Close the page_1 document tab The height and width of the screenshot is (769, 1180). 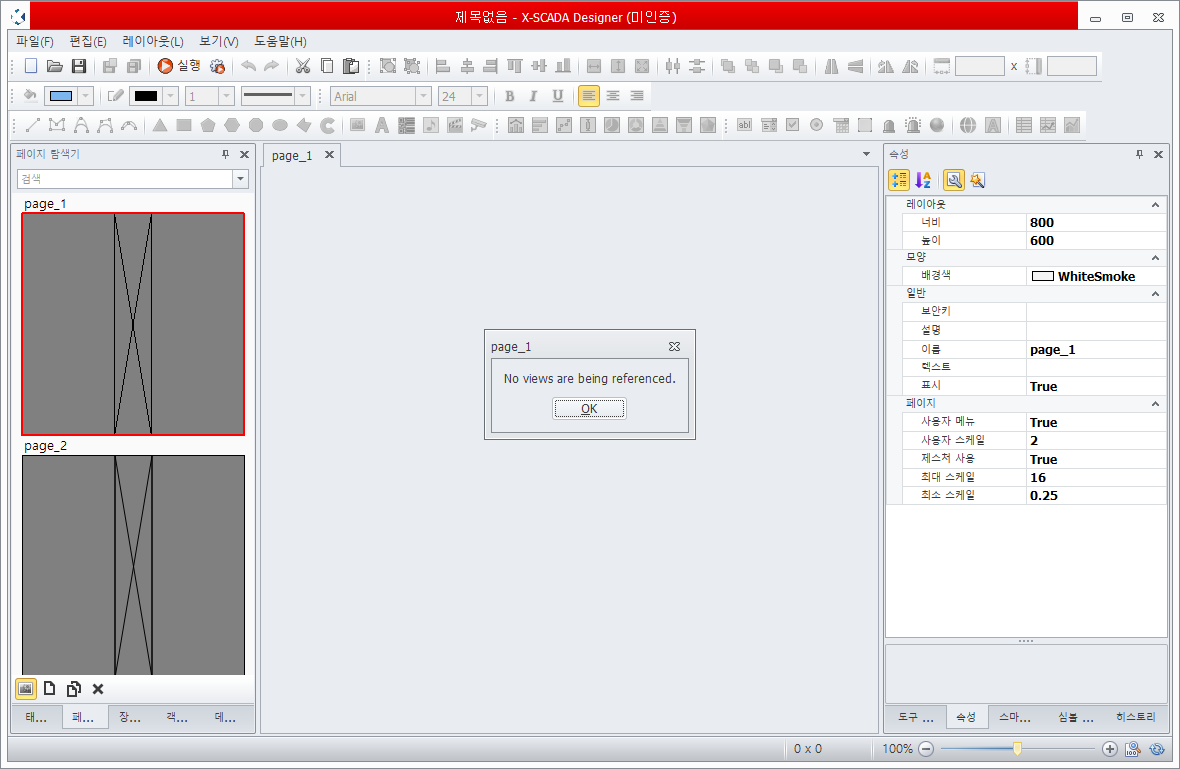click(329, 155)
